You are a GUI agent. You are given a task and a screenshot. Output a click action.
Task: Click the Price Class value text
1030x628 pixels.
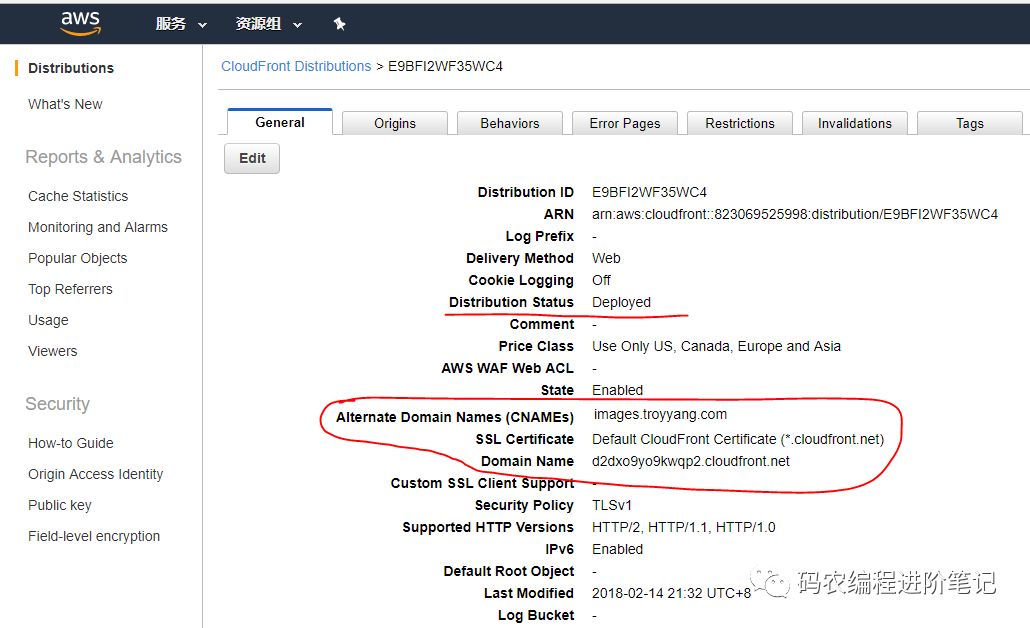pos(716,346)
